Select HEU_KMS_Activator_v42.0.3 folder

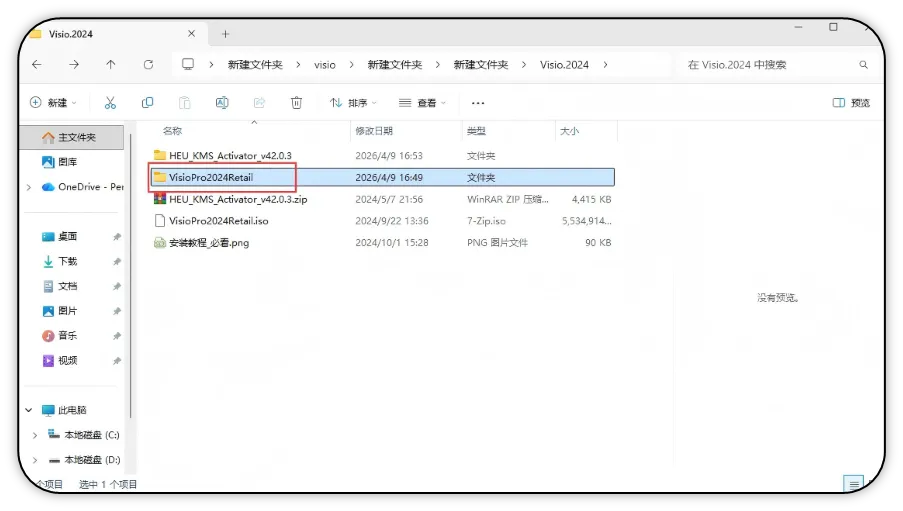click(x=382, y=156)
